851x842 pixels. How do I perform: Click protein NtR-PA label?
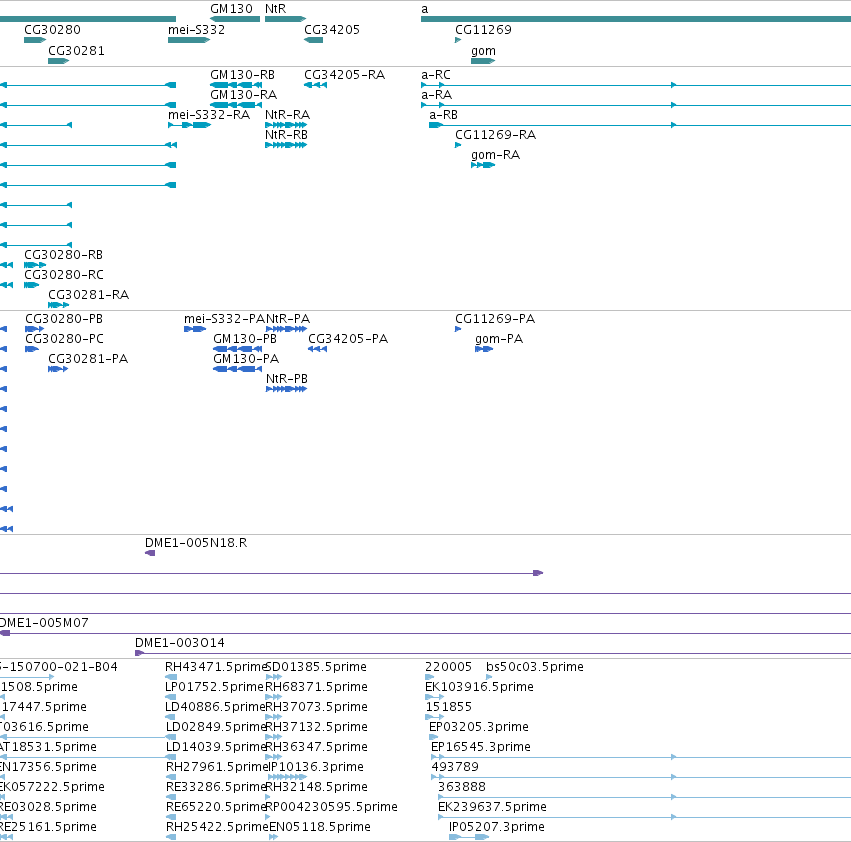pos(288,319)
